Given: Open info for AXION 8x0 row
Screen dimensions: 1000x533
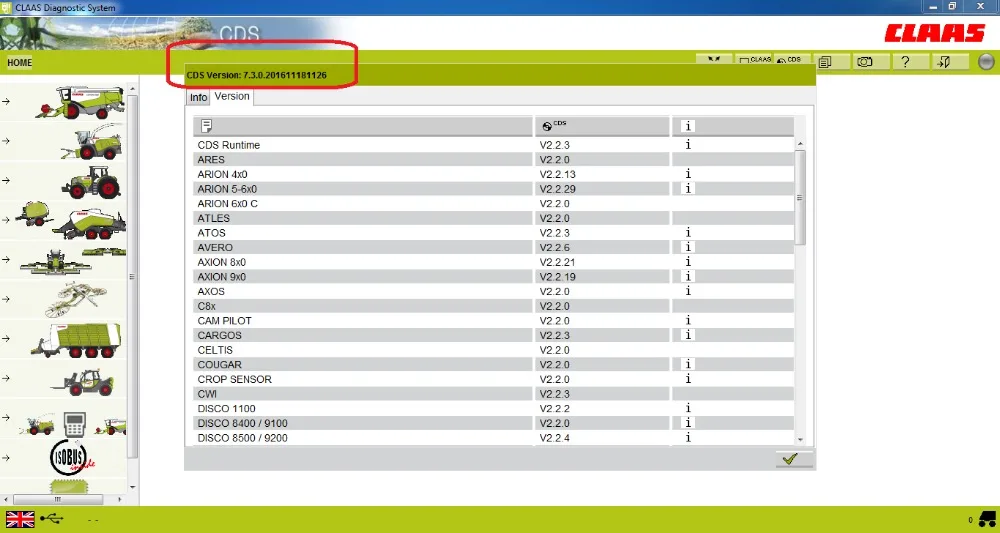Looking at the screenshot, I should click(688, 262).
